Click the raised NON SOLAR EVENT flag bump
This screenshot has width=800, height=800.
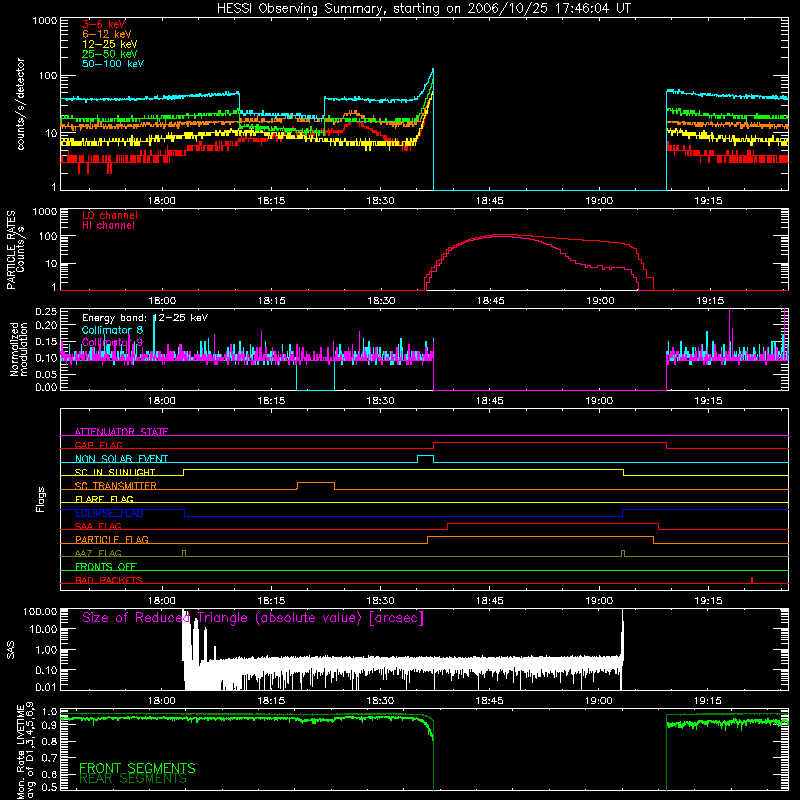click(x=426, y=456)
